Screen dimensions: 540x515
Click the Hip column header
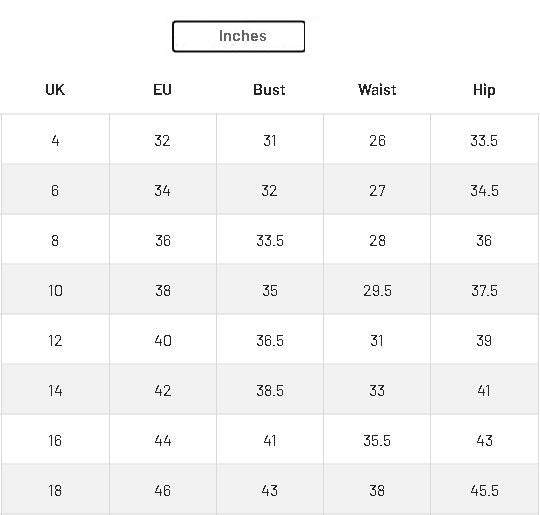pos(484,90)
